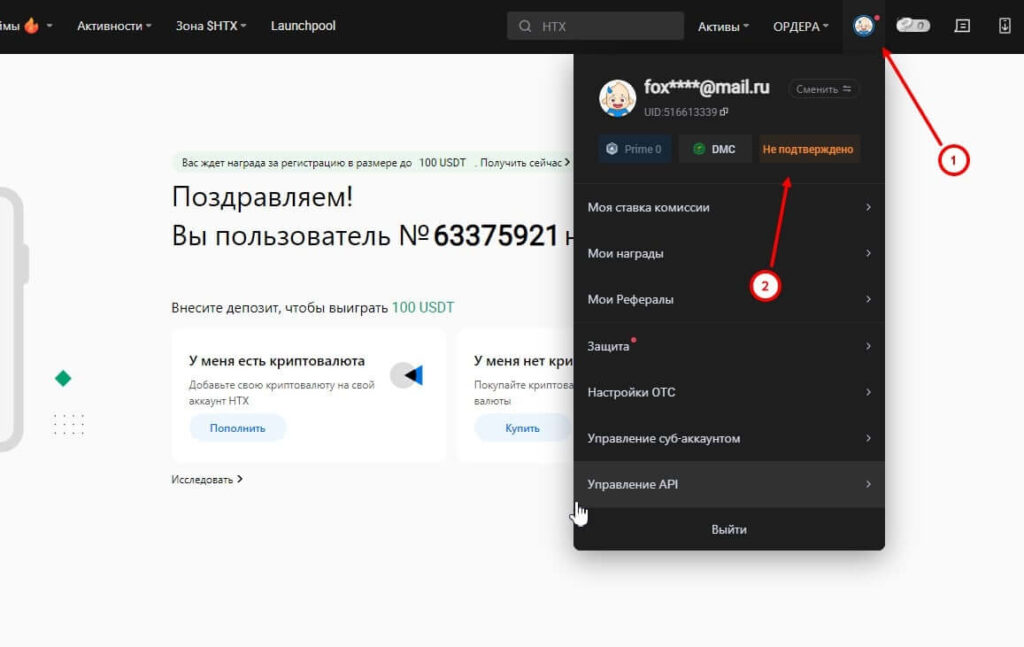Open the ОРДЕРА dropdown menu
The height and width of the screenshot is (647, 1024).
pos(800,26)
